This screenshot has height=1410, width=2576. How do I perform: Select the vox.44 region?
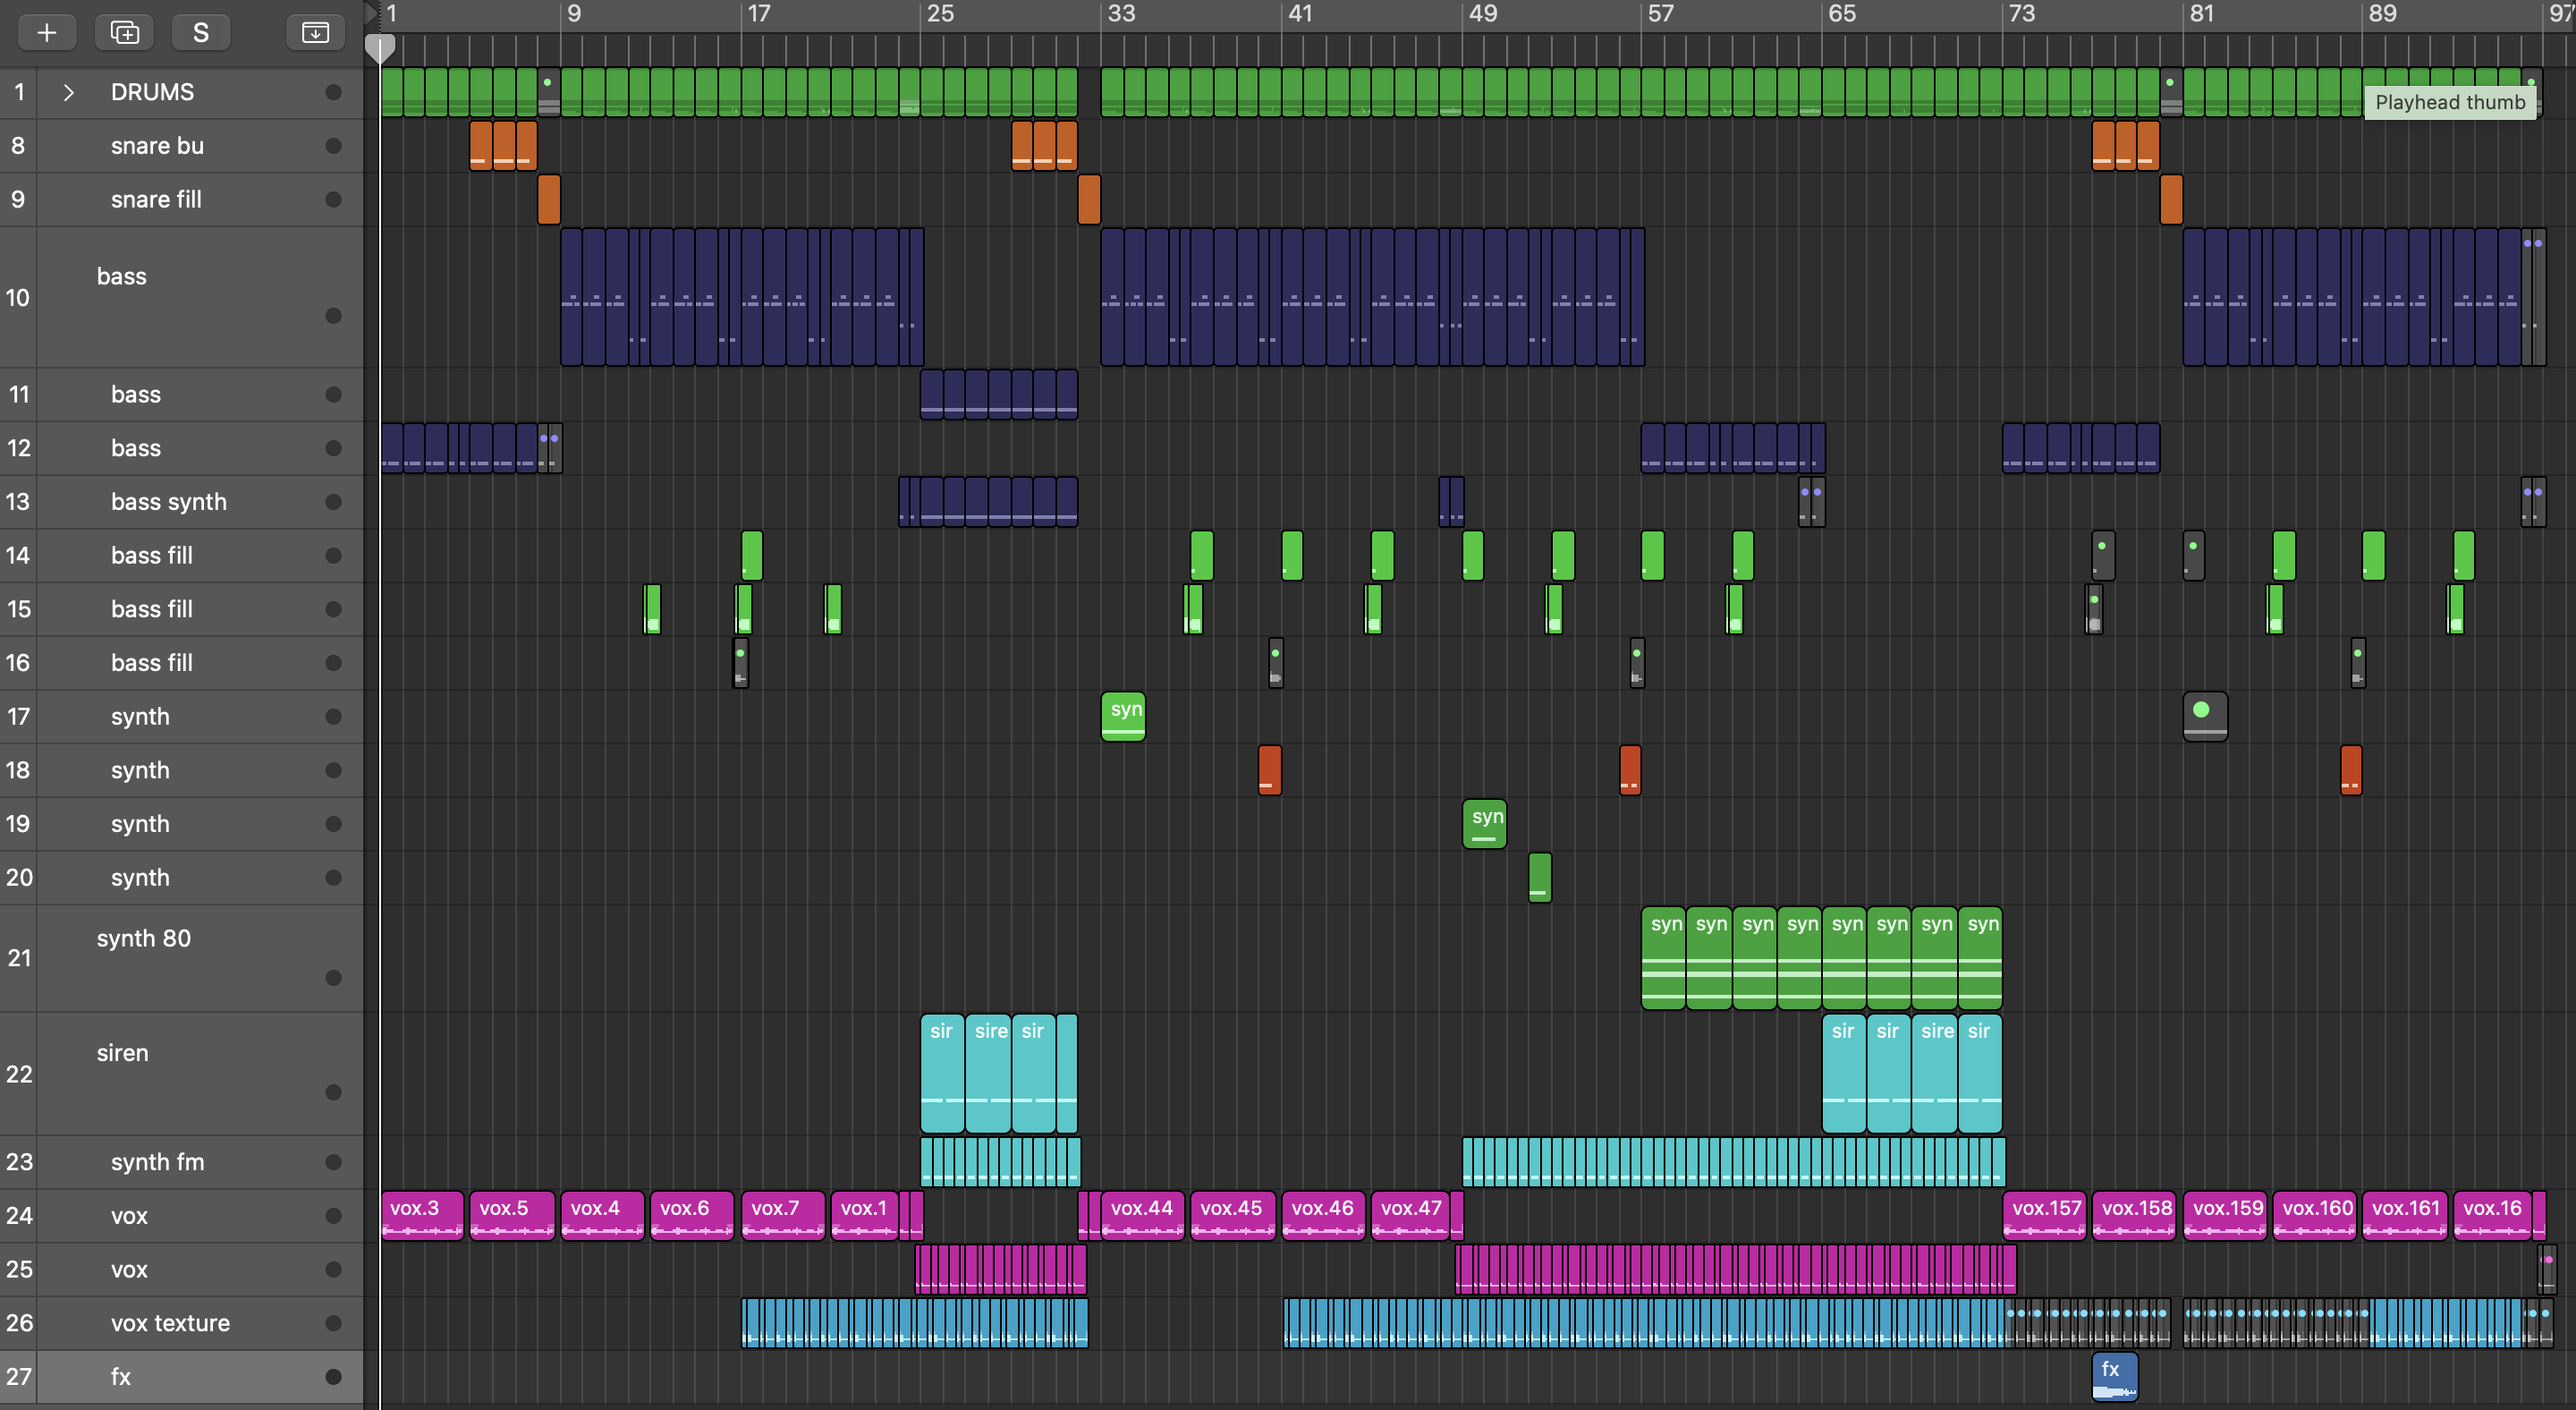coord(1142,1214)
